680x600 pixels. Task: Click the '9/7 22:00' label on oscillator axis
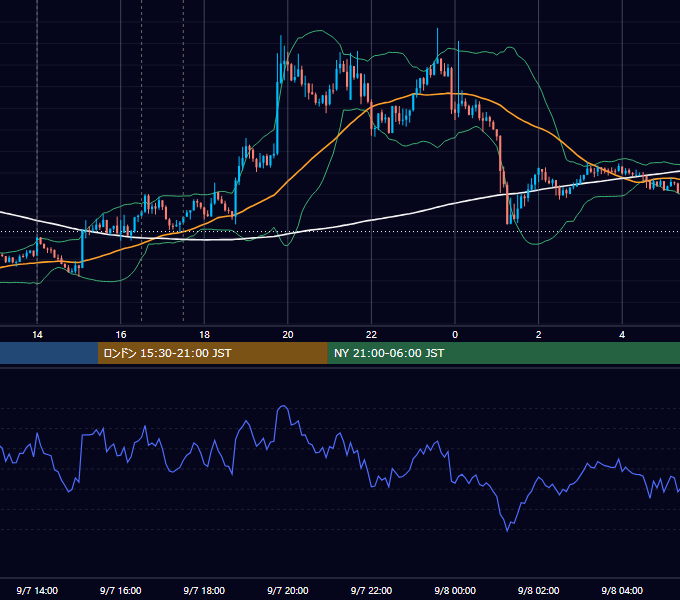click(371, 590)
